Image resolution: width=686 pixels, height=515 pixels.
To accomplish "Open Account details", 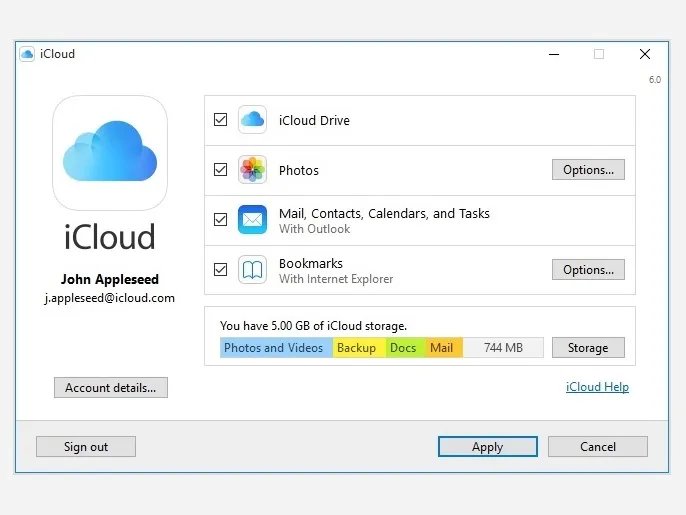I will coord(111,388).
